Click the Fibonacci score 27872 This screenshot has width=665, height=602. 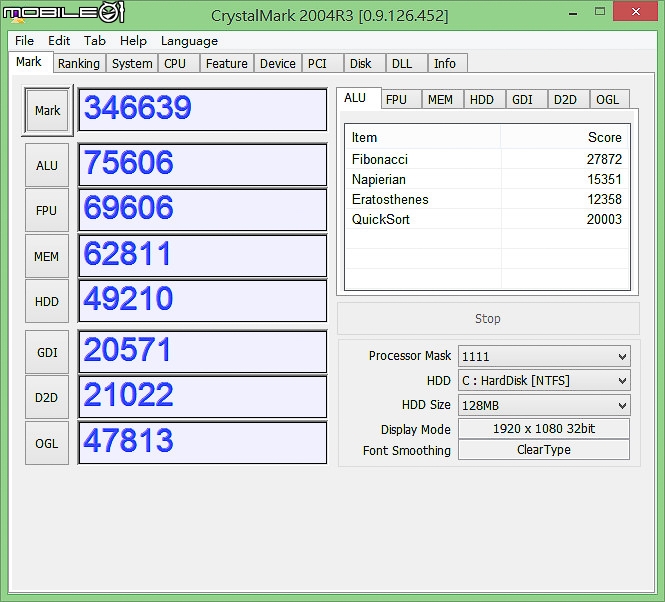[604, 159]
